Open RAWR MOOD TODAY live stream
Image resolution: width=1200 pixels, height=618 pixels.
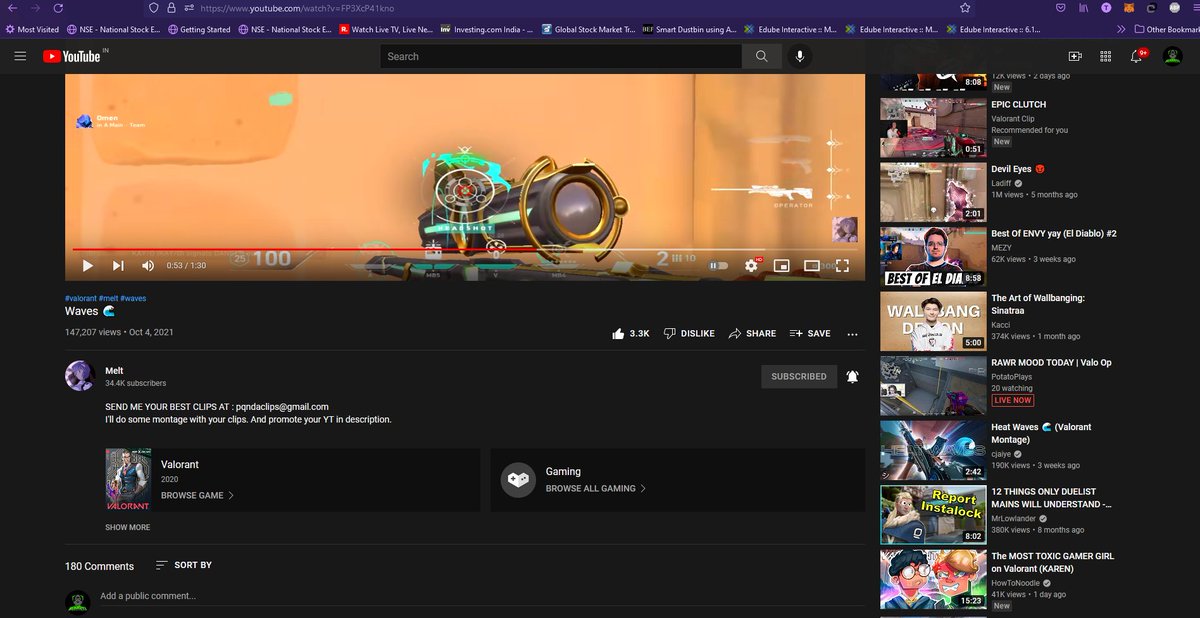point(1051,363)
